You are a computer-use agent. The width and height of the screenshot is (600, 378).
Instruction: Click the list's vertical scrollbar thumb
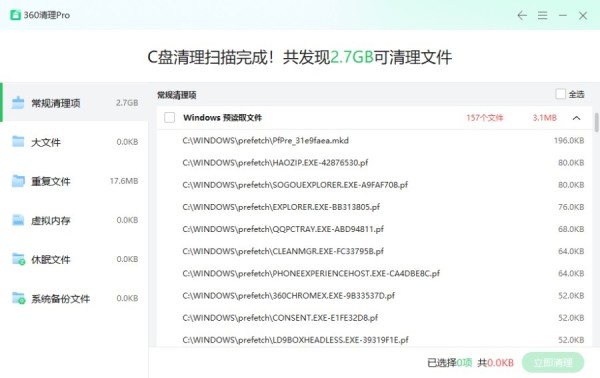[596, 122]
